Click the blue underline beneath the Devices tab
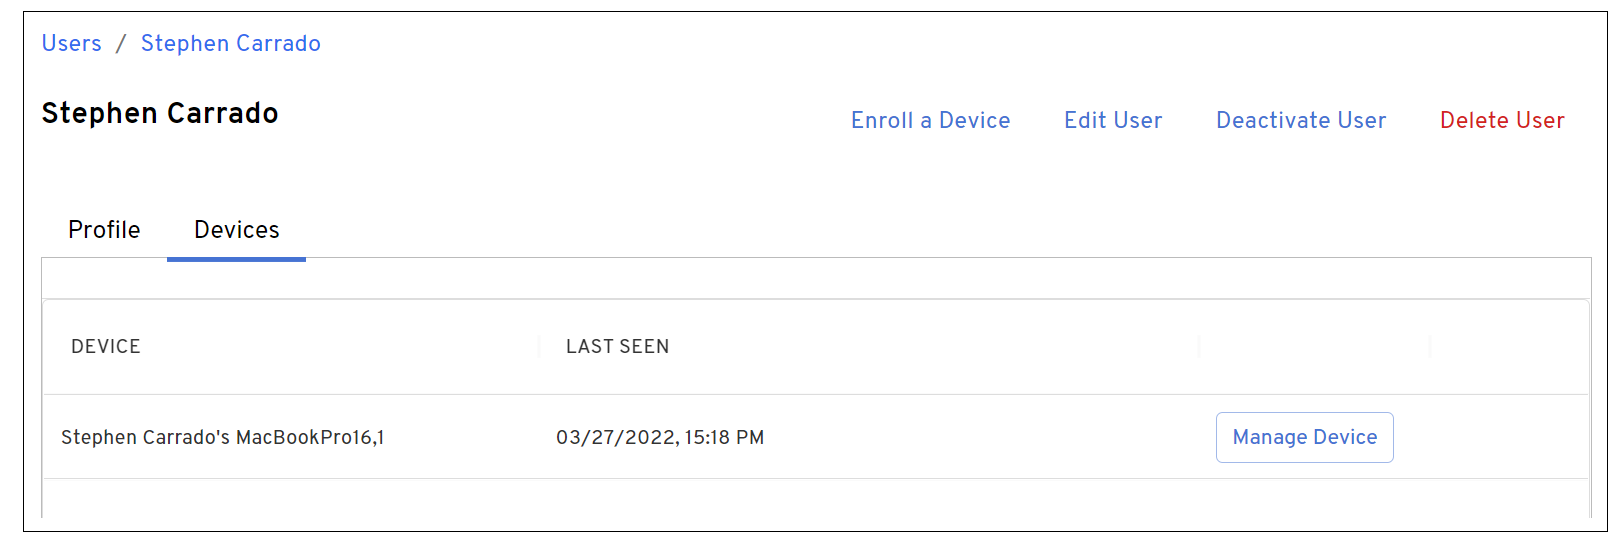Image resolution: width=1622 pixels, height=550 pixels. click(x=236, y=259)
